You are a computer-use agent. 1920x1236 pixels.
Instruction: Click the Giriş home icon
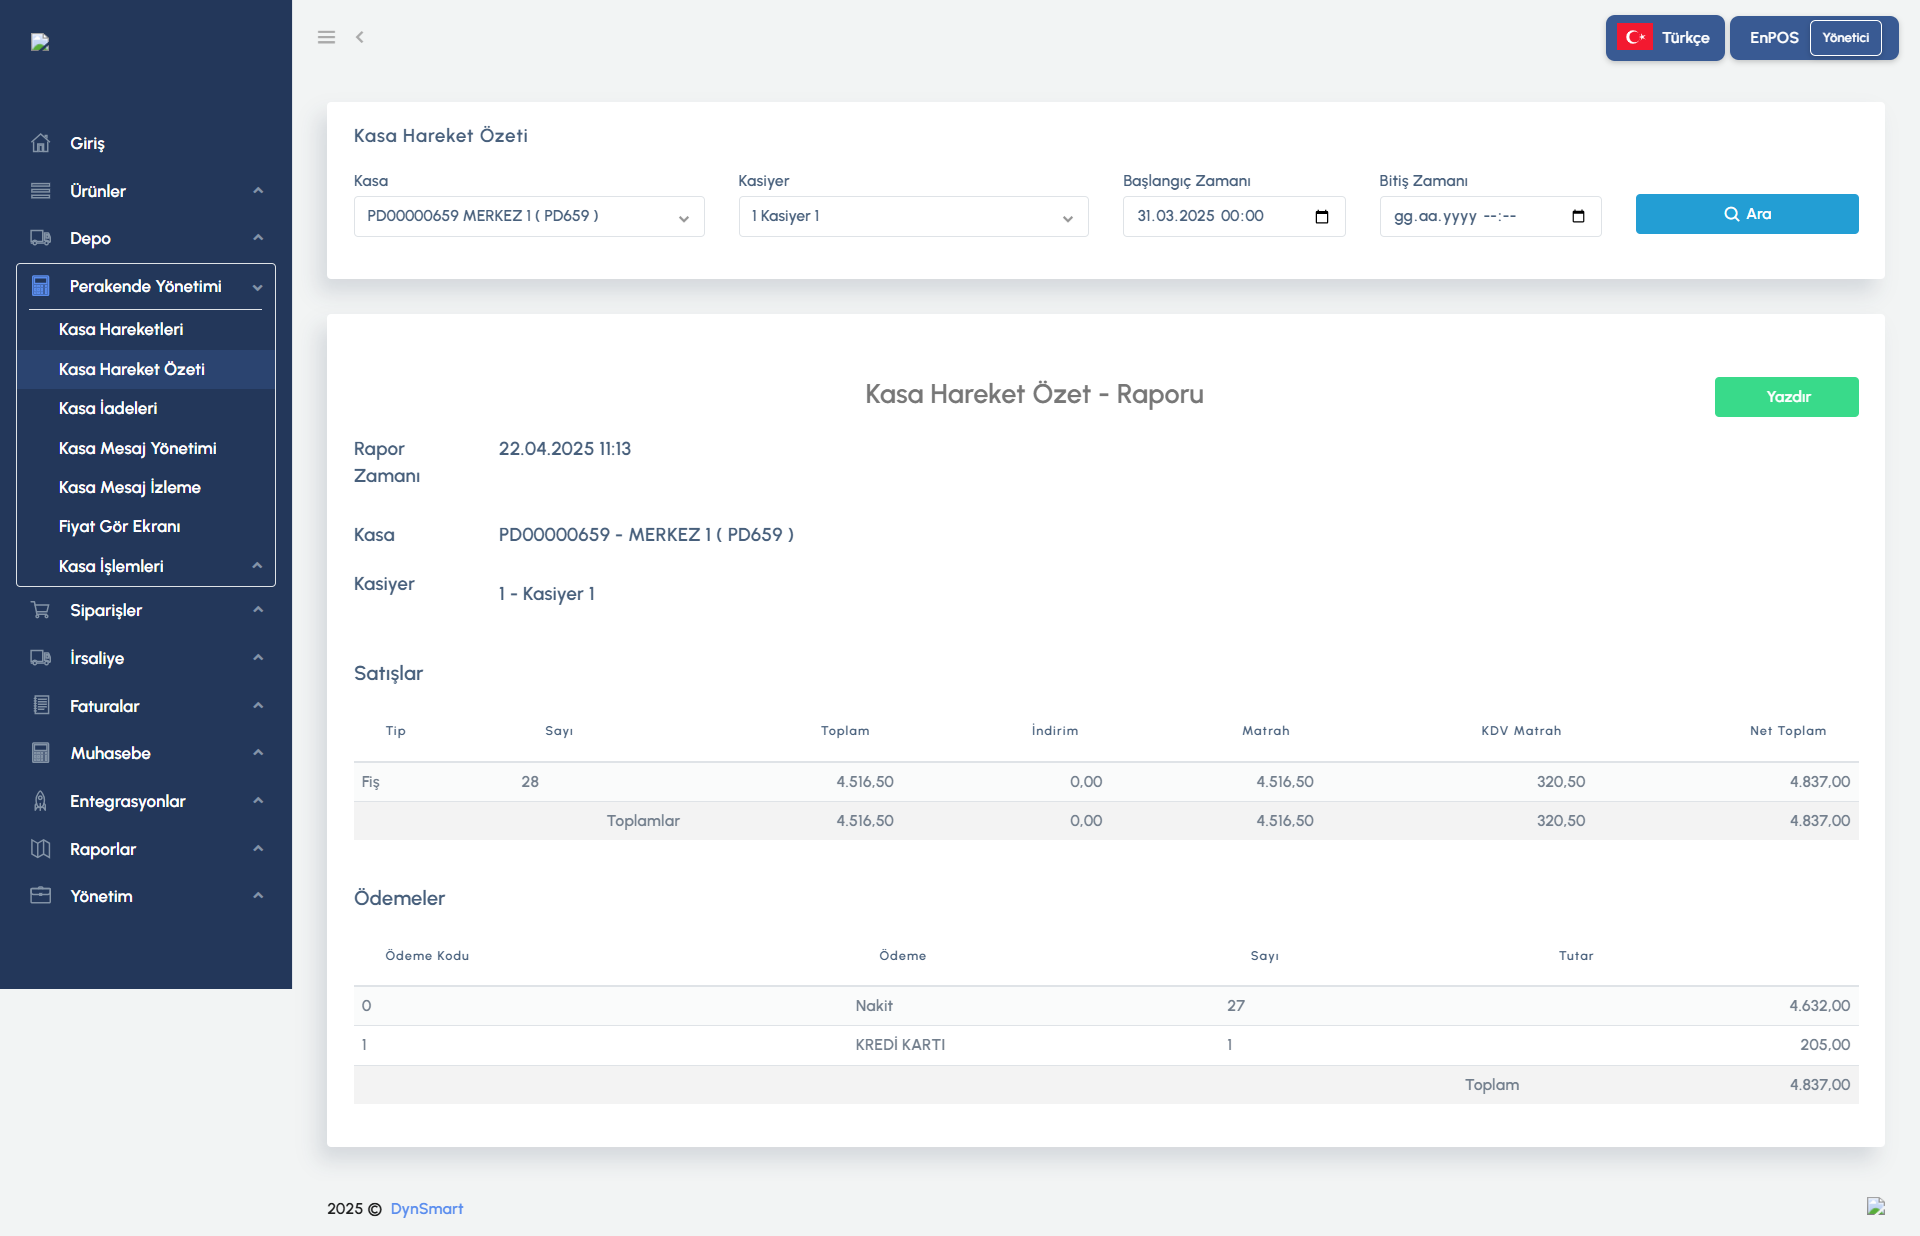(40, 143)
